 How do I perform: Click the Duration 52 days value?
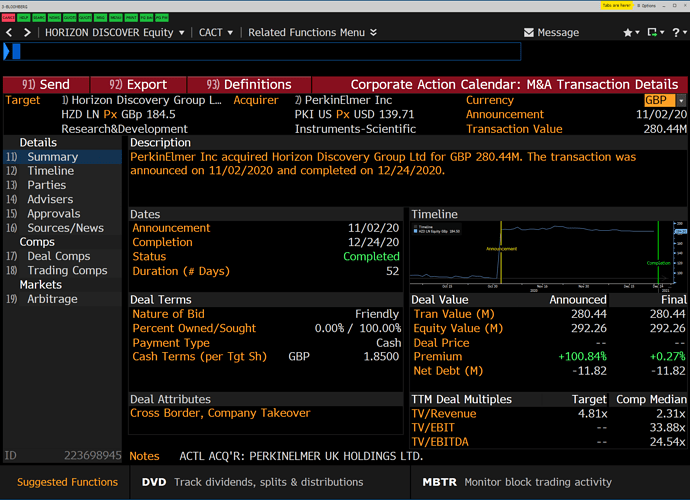click(x=393, y=271)
